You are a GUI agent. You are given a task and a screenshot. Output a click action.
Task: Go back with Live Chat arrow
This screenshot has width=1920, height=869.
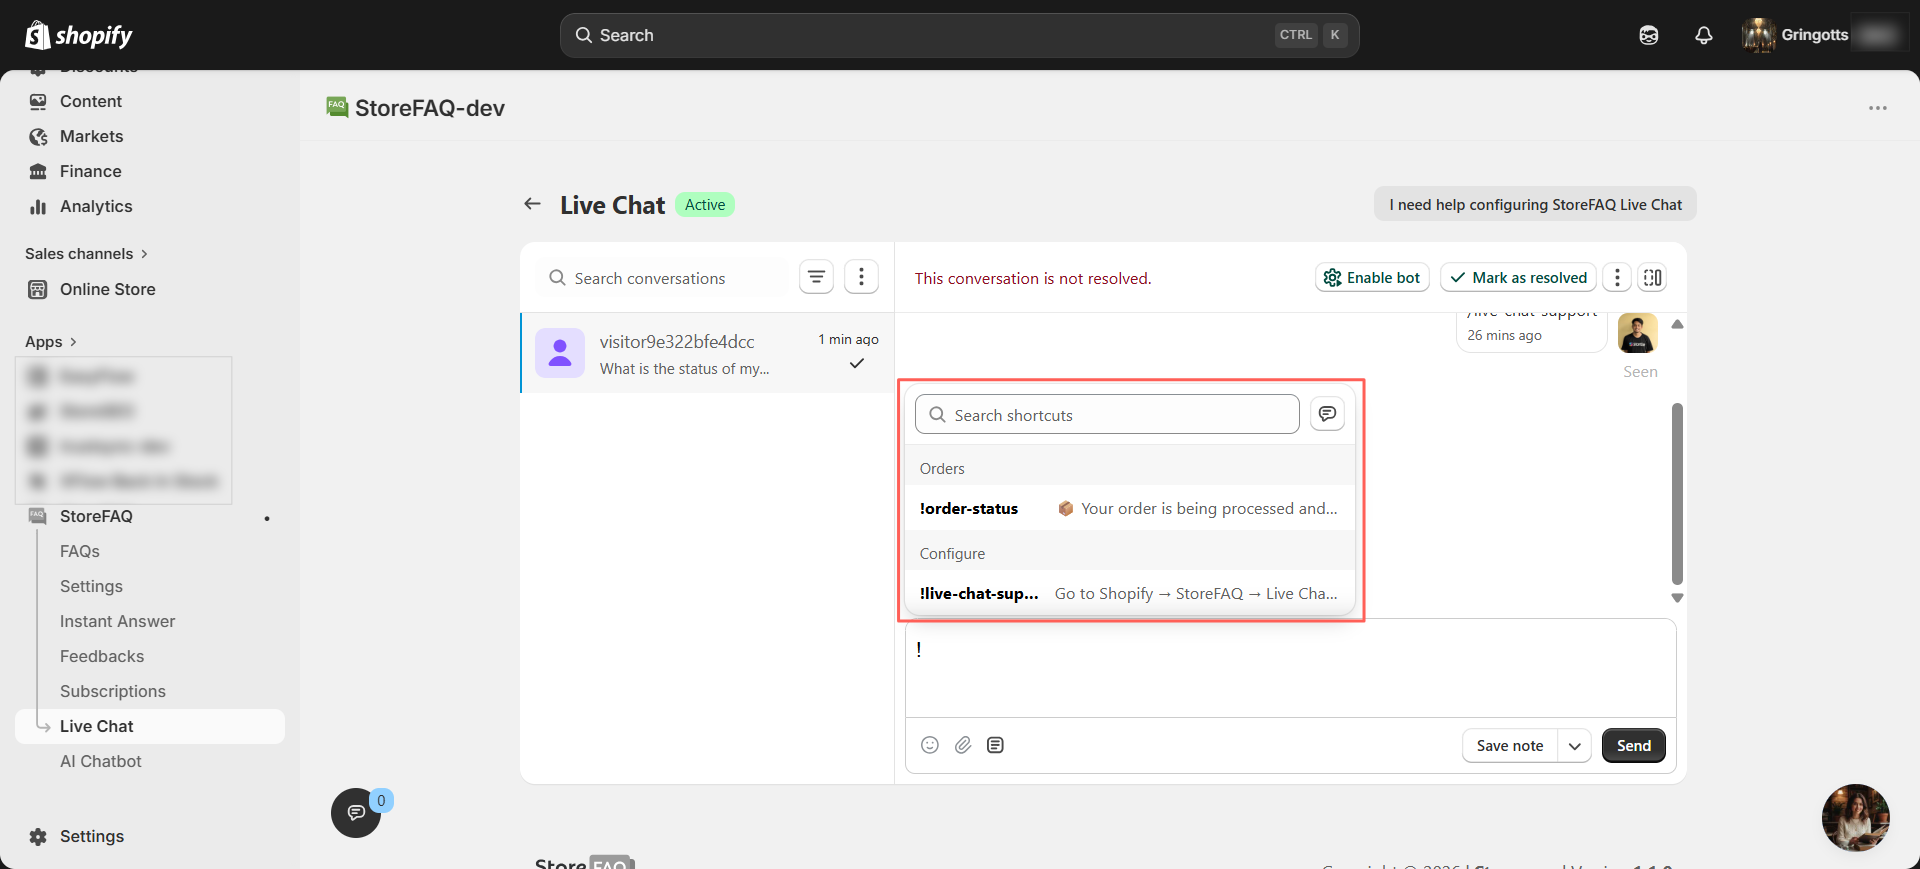tap(532, 204)
